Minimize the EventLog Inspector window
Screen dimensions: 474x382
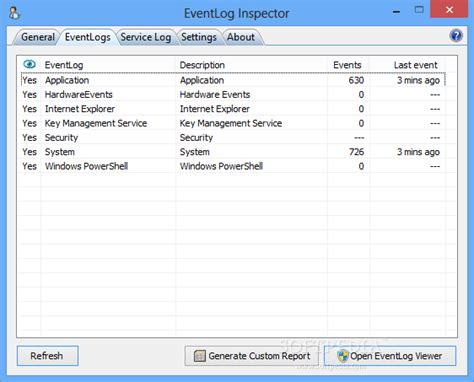396,11
